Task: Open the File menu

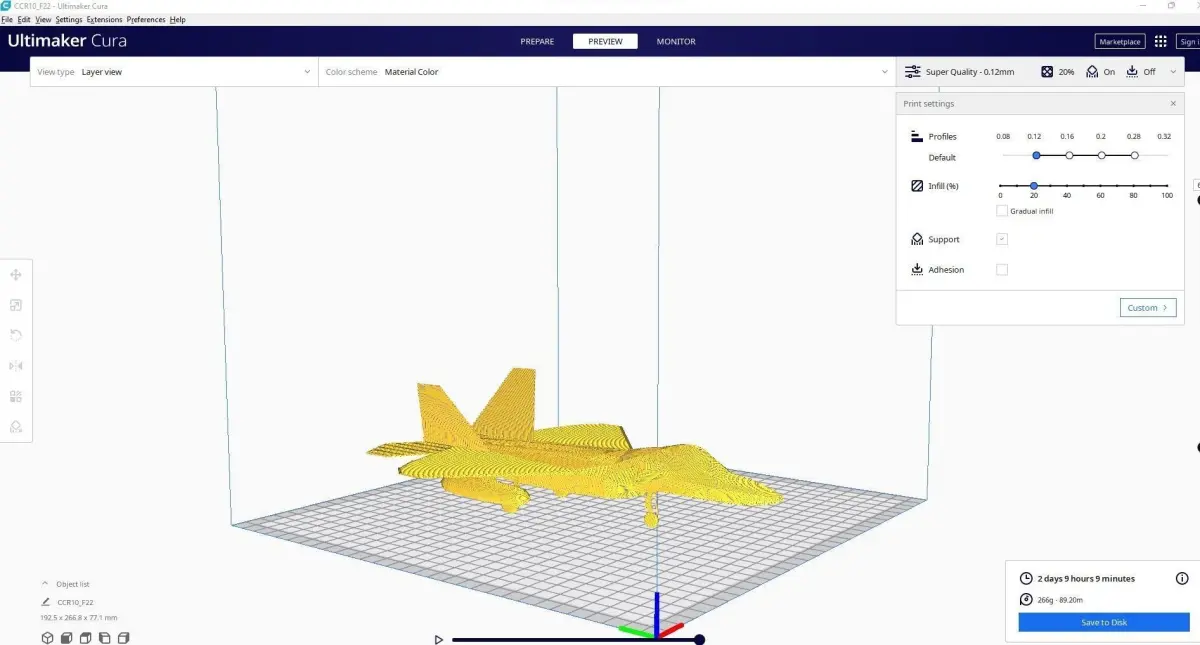Action: click(7, 20)
